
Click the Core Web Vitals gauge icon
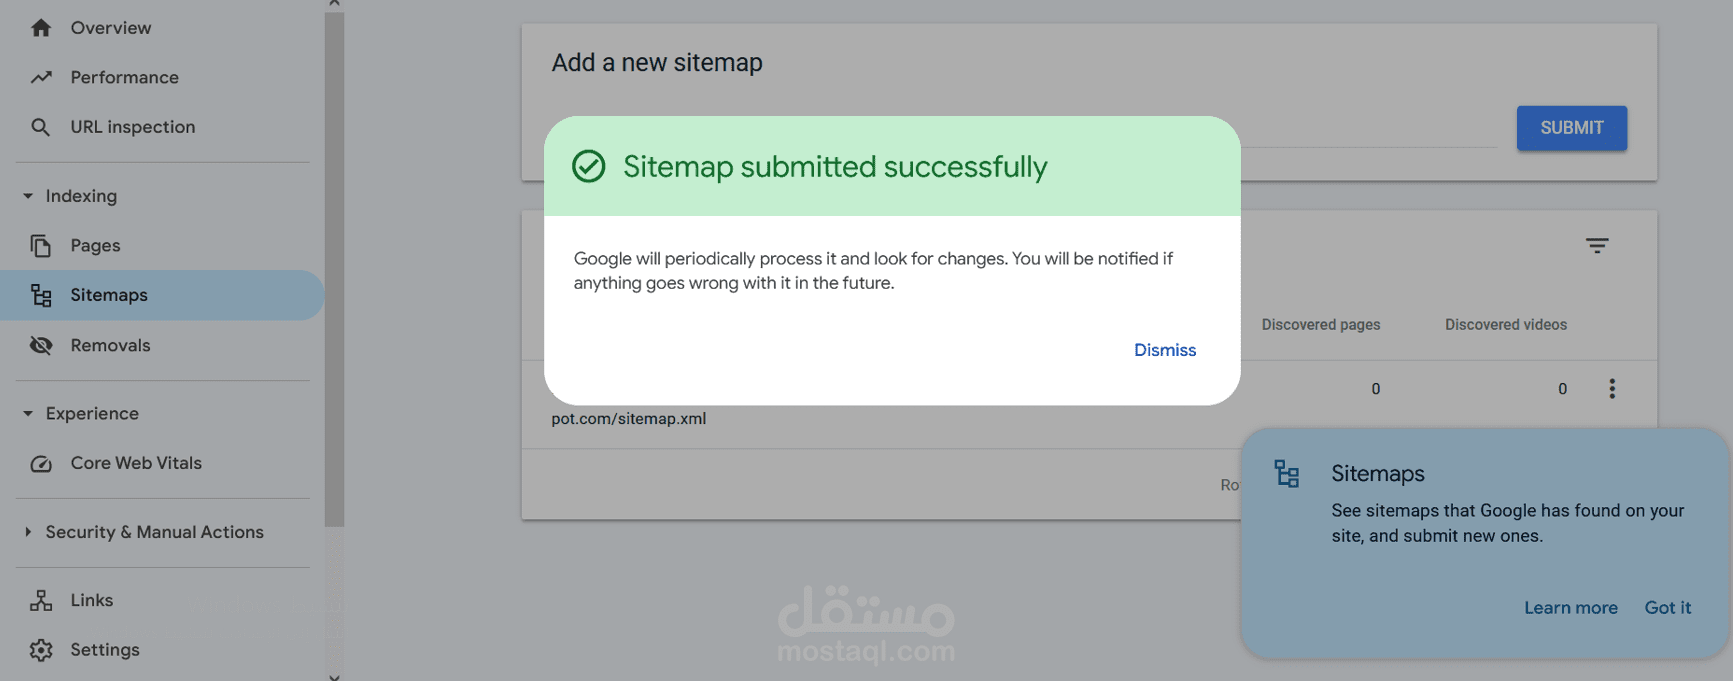(x=41, y=463)
